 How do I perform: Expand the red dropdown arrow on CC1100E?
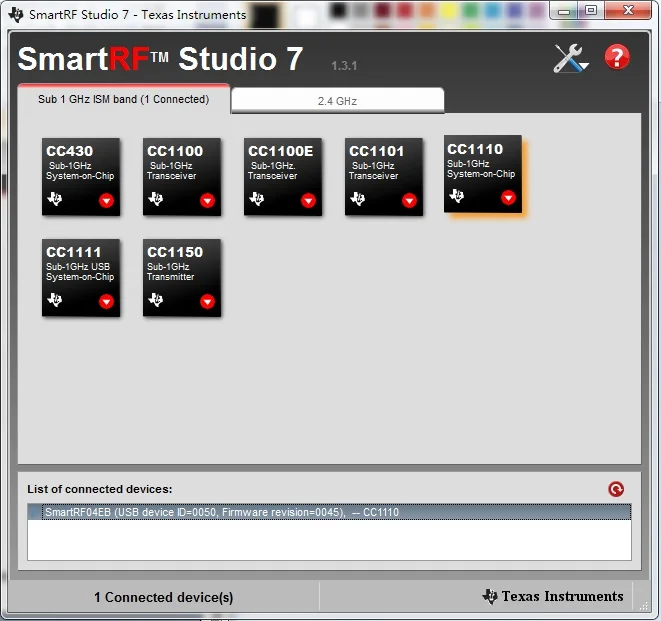click(308, 200)
